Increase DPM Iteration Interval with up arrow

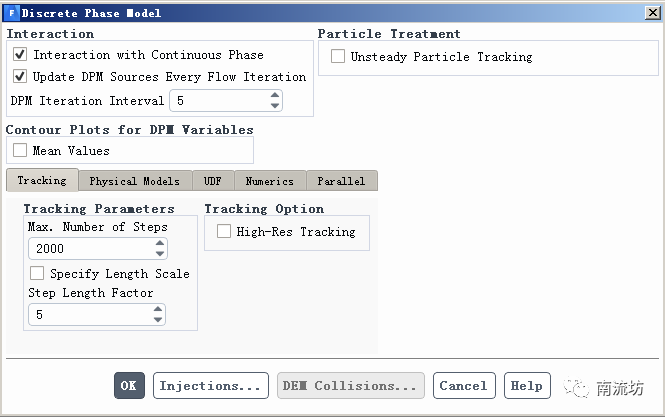coord(275,96)
